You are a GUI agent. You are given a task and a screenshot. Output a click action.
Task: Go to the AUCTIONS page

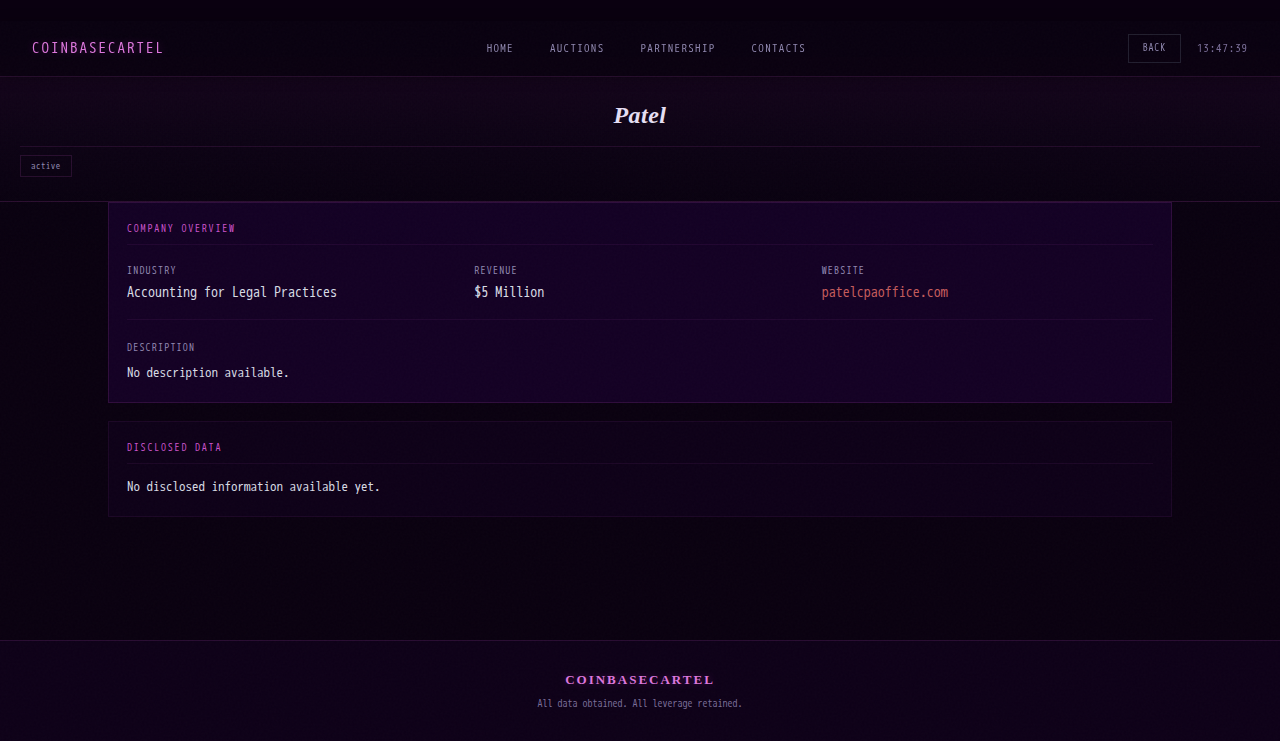pos(577,48)
